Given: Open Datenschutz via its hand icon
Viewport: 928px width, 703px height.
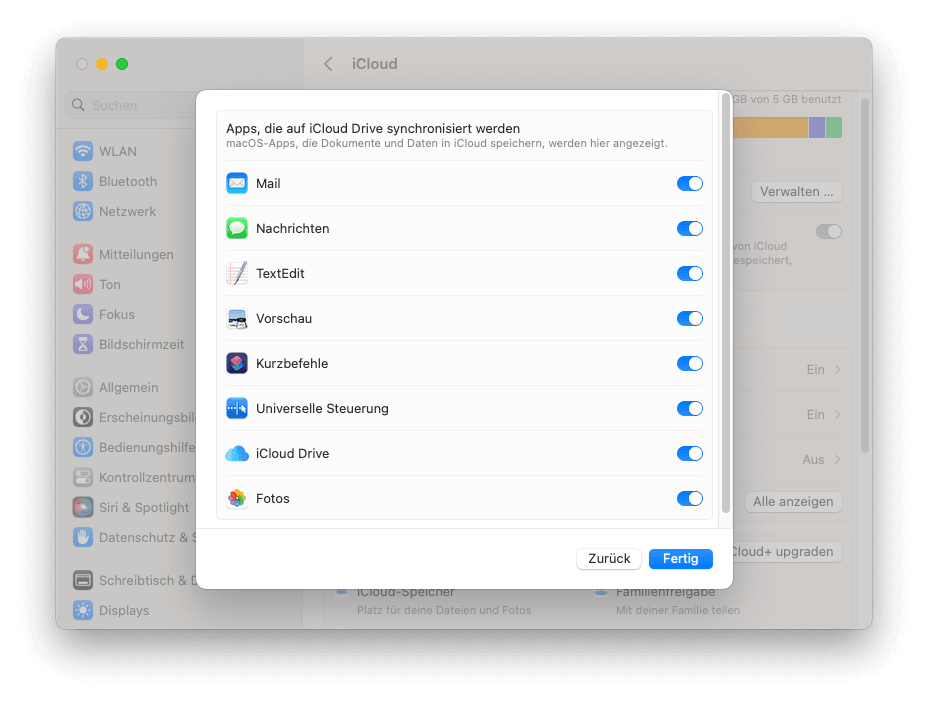Looking at the screenshot, I should (x=83, y=537).
